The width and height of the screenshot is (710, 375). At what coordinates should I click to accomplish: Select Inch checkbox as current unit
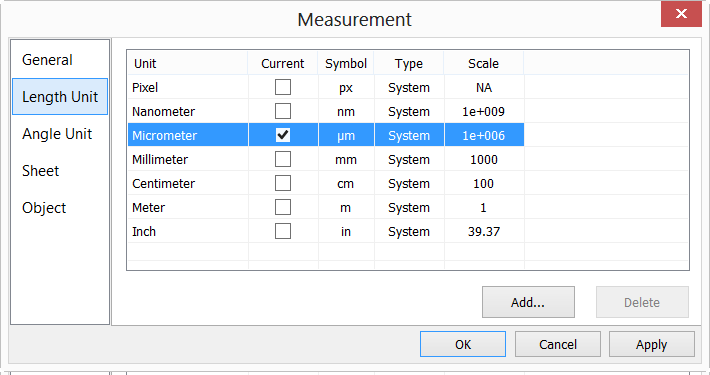pyautogui.click(x=283, y=231)
